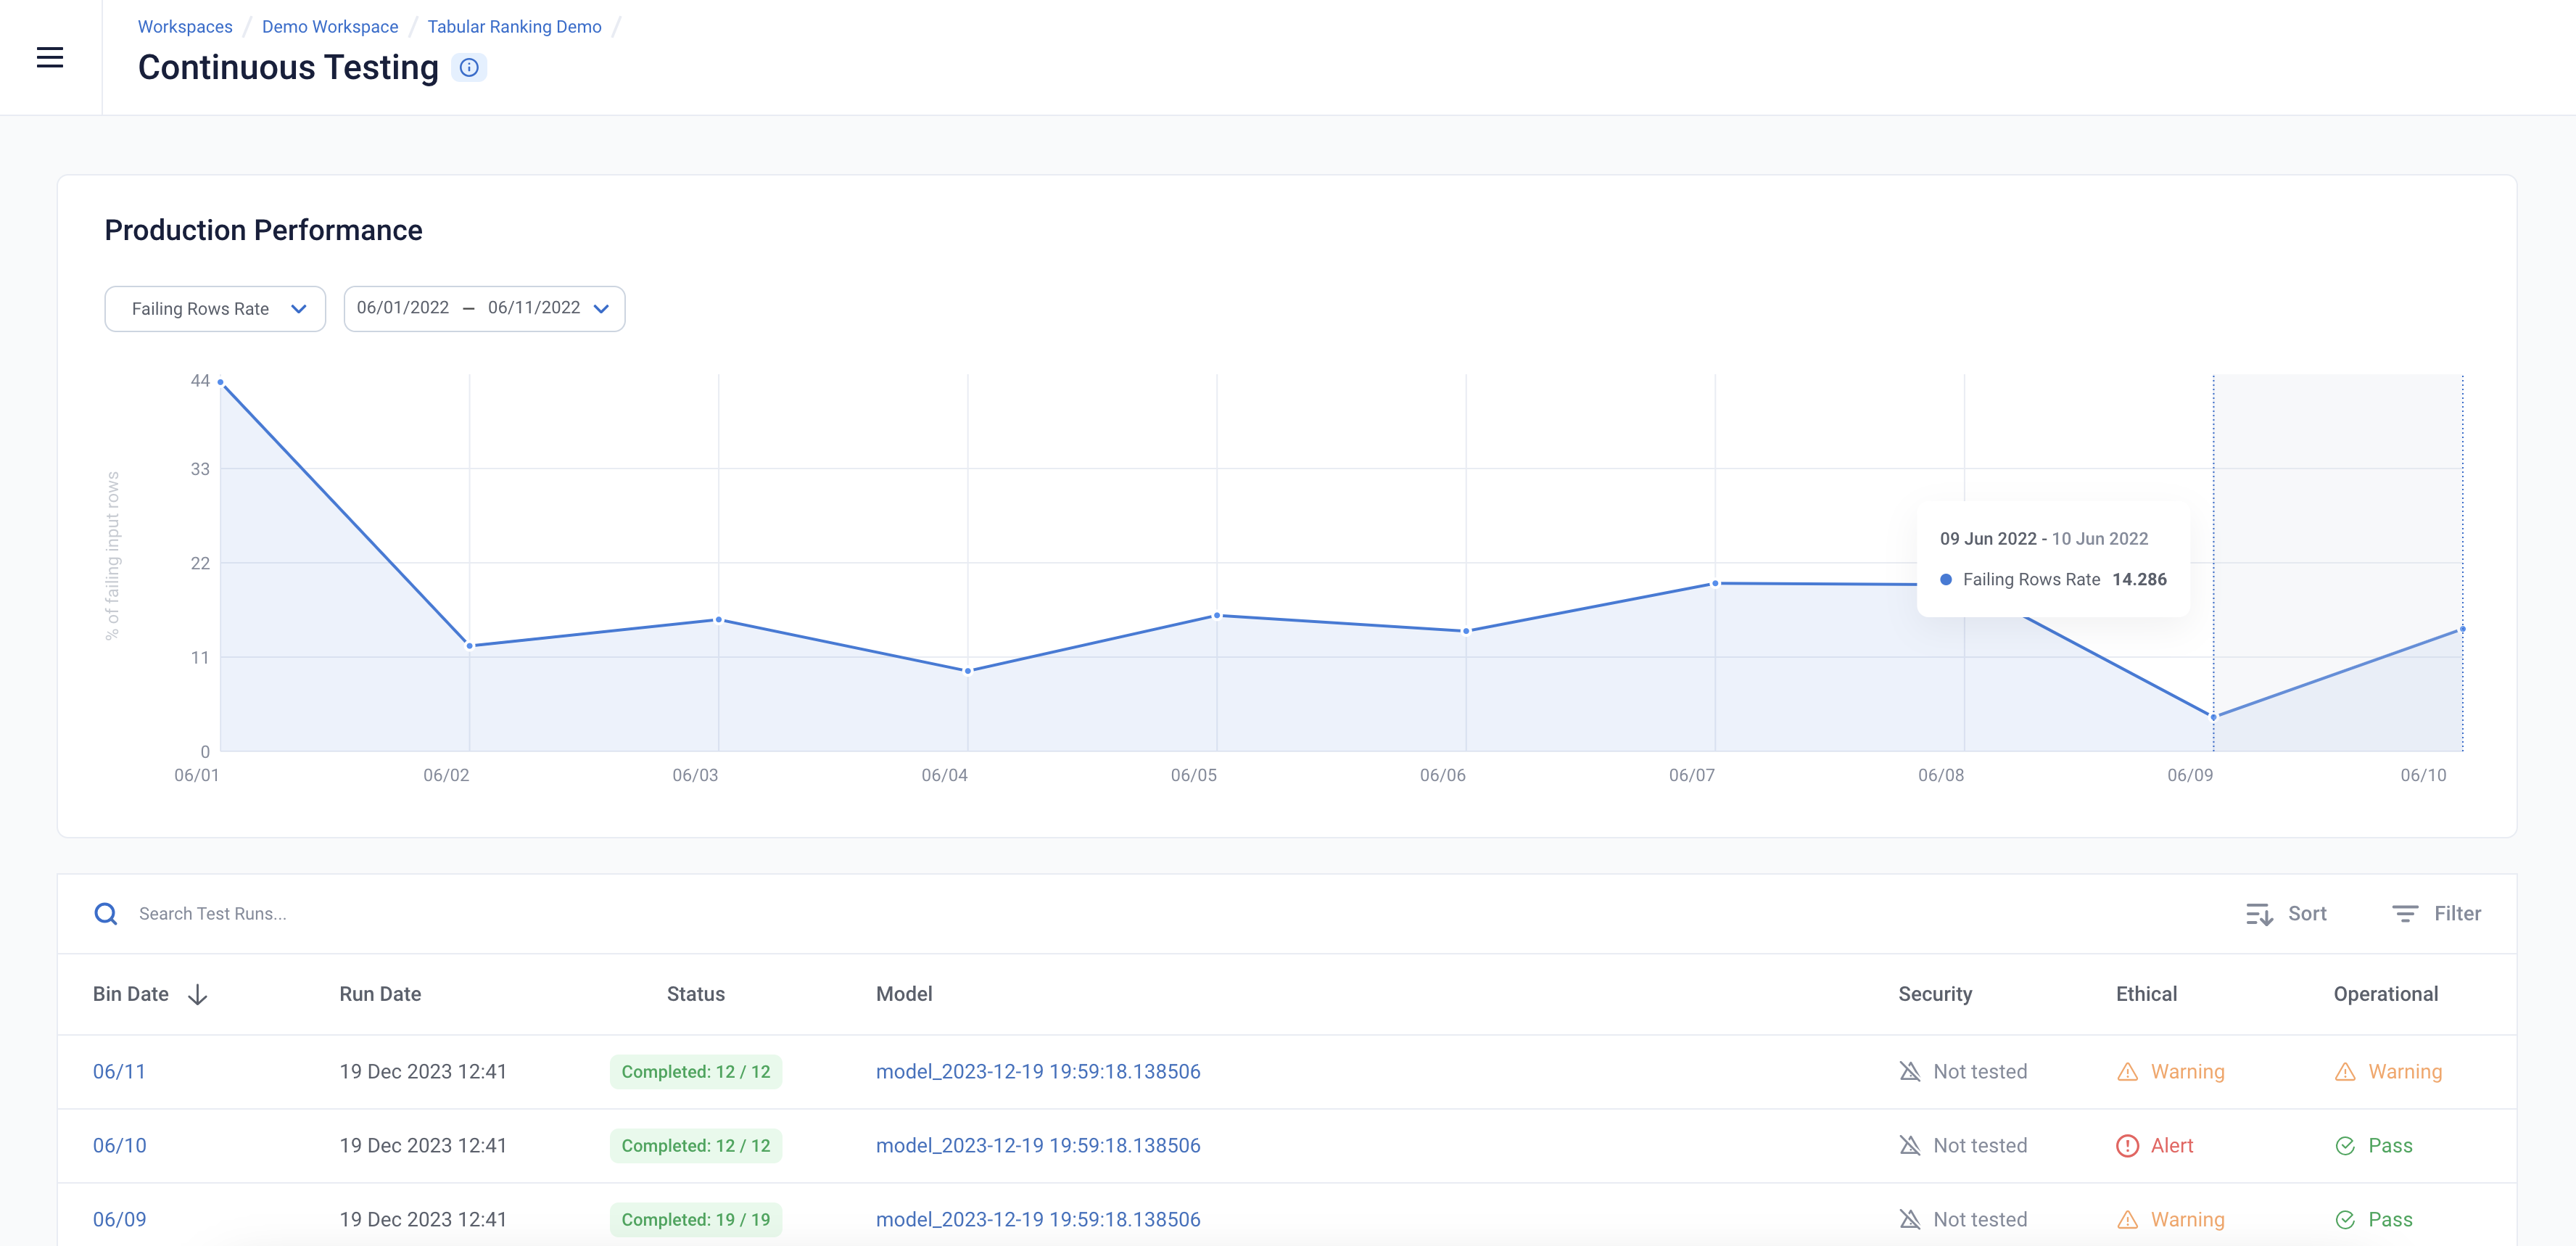Open the 06/11 bin date link
The image size is (2576, 1246).
(x=119, y=1072)
